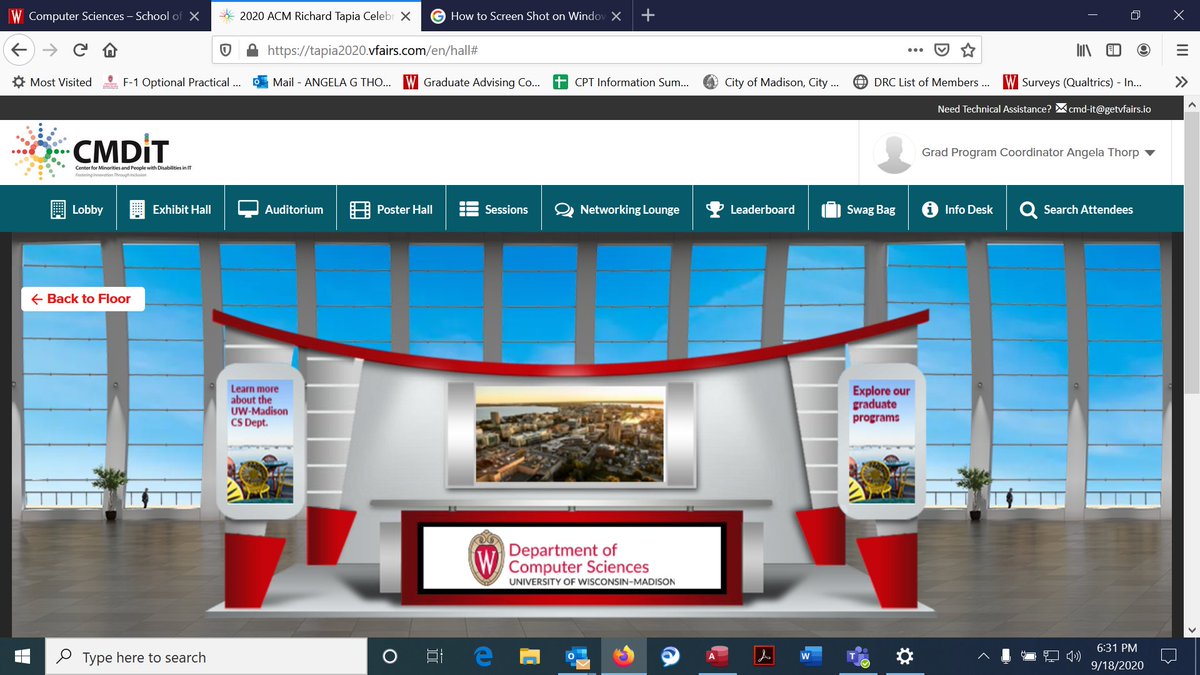Open the Firefox home page
Screen dimensions: 1200x675
point(110,50)
